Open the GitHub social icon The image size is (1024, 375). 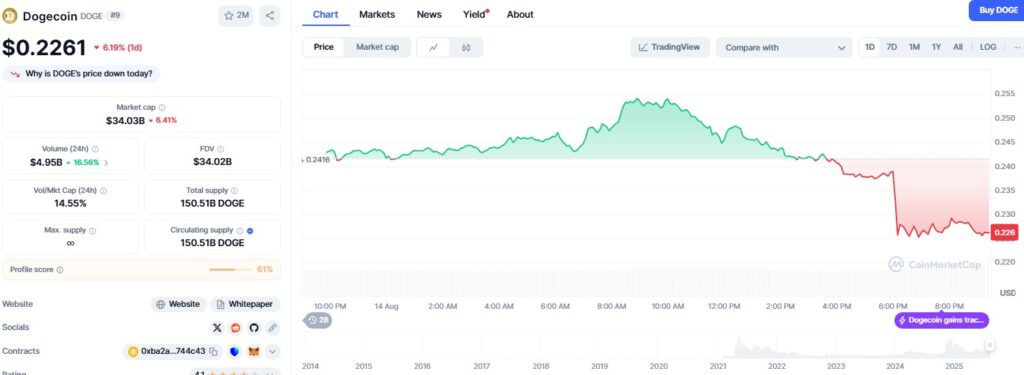point(254,327)
